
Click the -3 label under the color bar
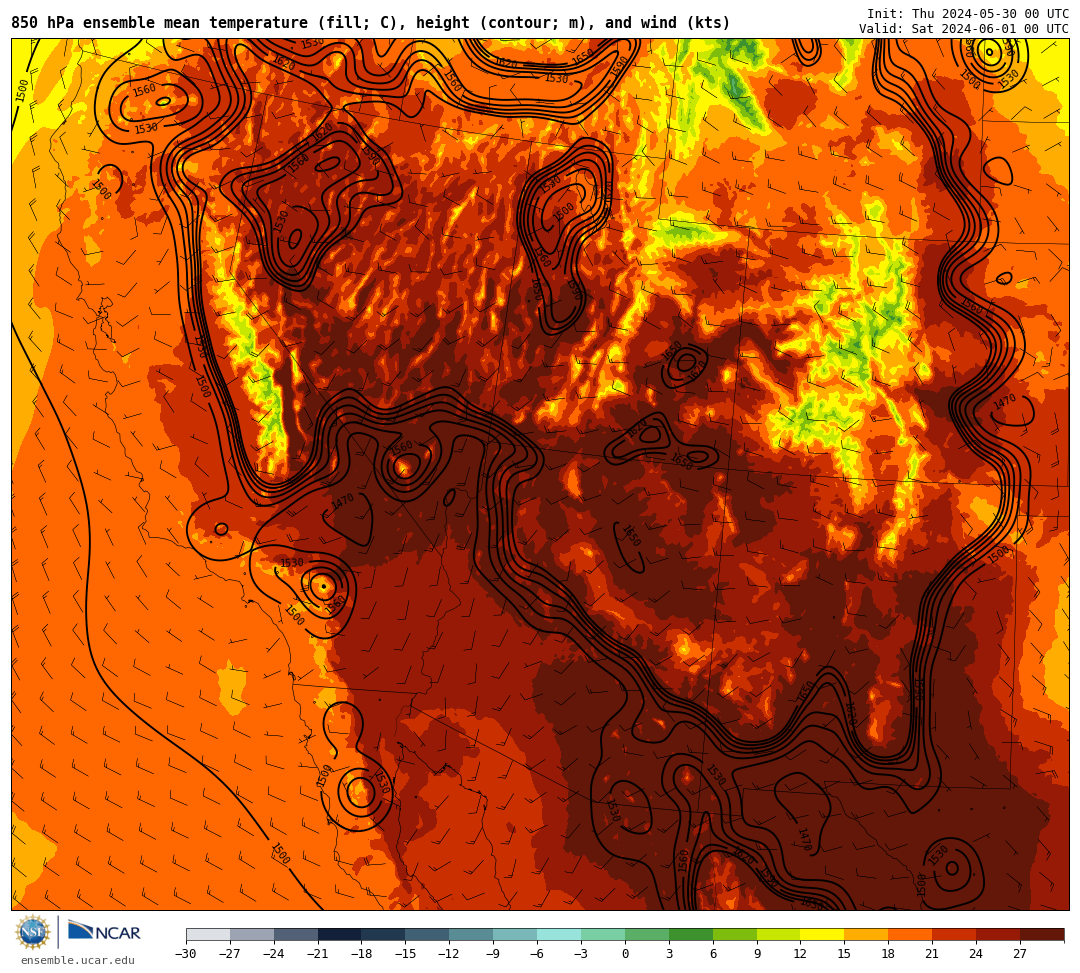click(581, 954)
